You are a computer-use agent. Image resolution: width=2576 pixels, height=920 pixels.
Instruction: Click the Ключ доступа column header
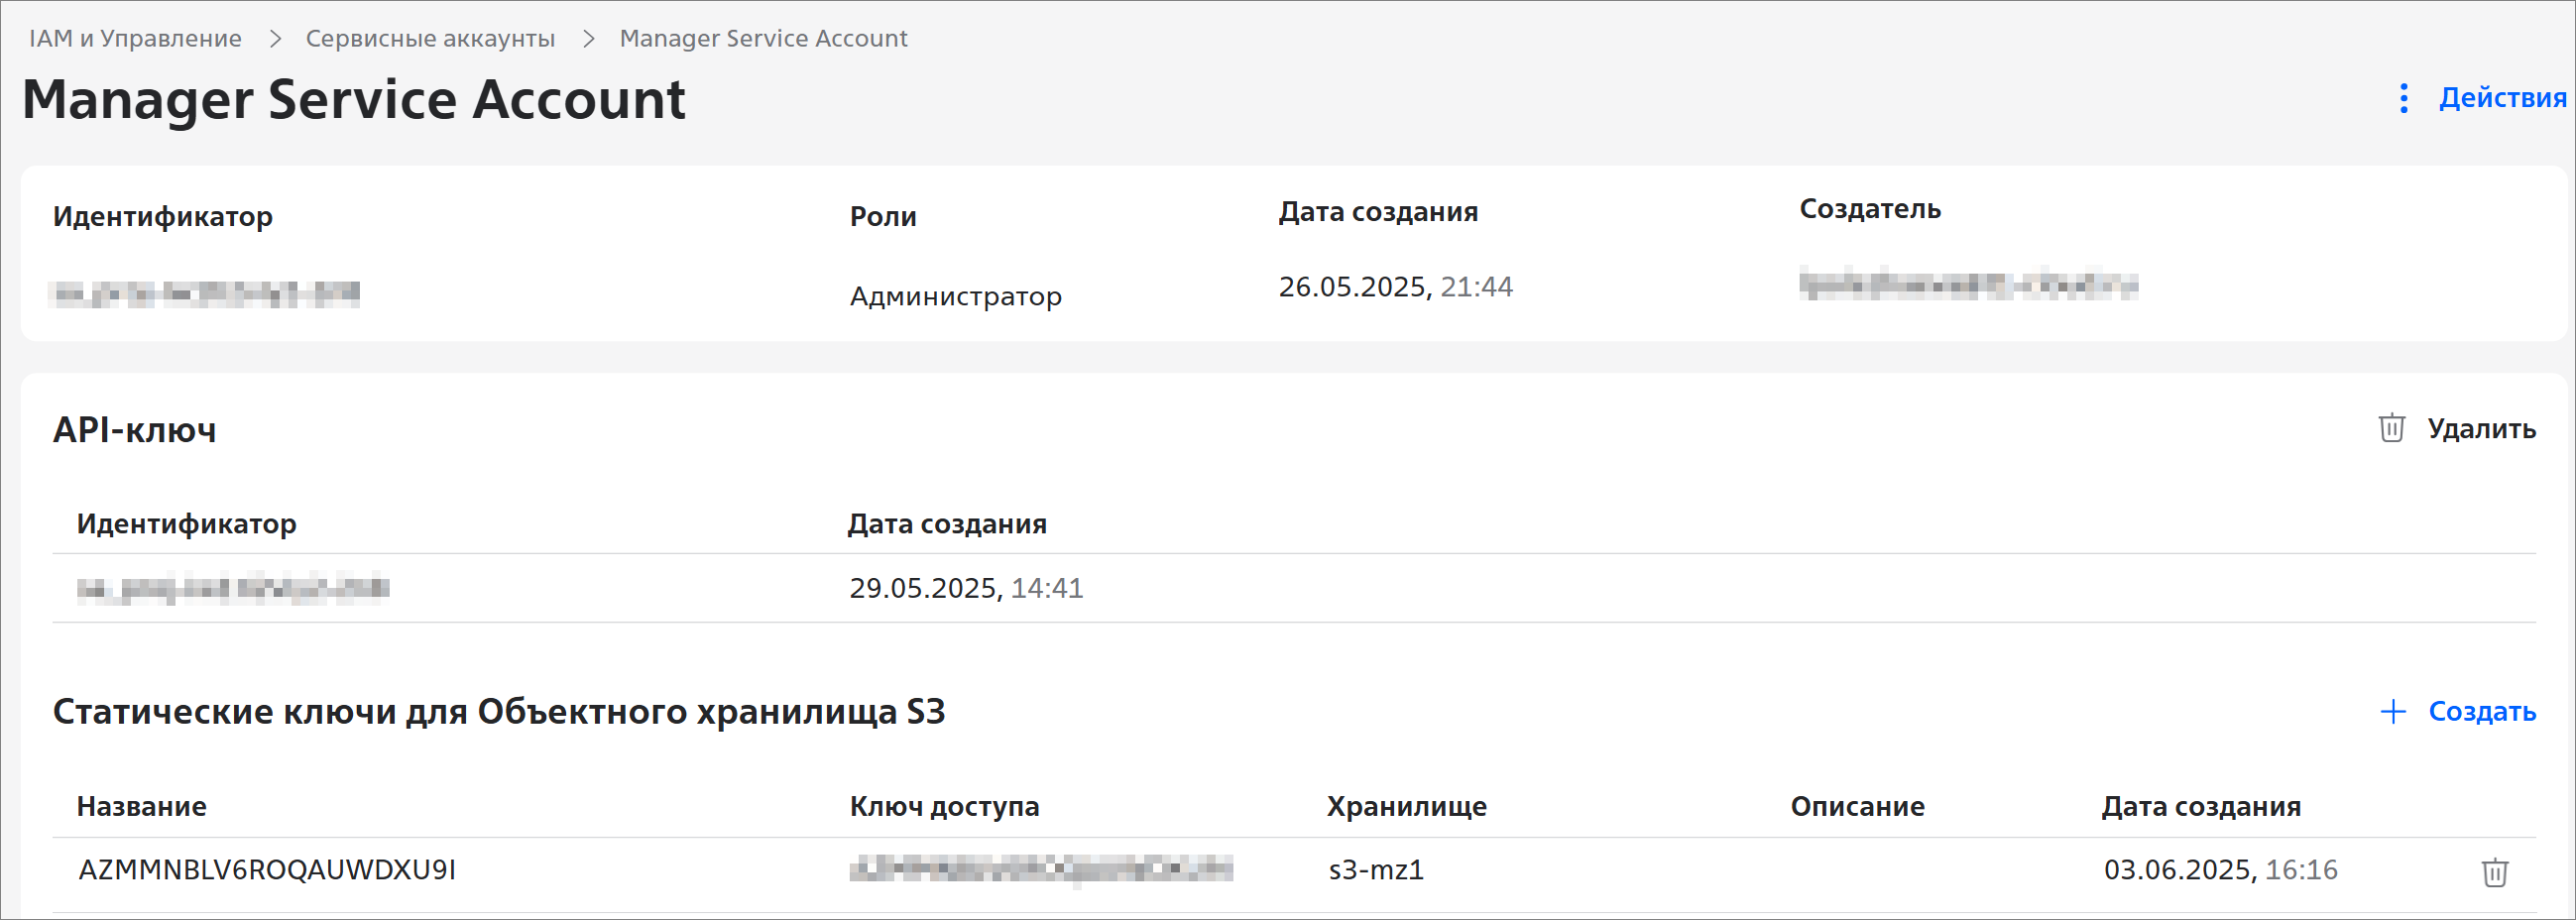point(944,806)
